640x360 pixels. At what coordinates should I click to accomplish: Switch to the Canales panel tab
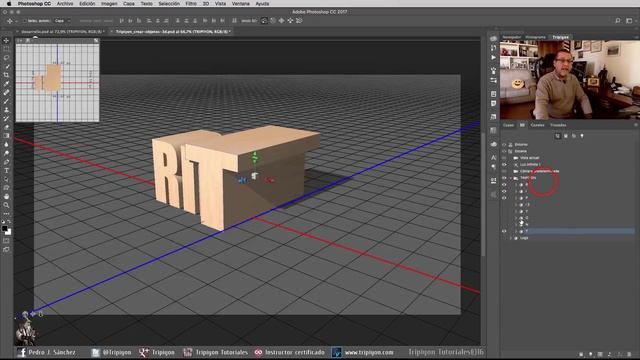pos(537,125)
